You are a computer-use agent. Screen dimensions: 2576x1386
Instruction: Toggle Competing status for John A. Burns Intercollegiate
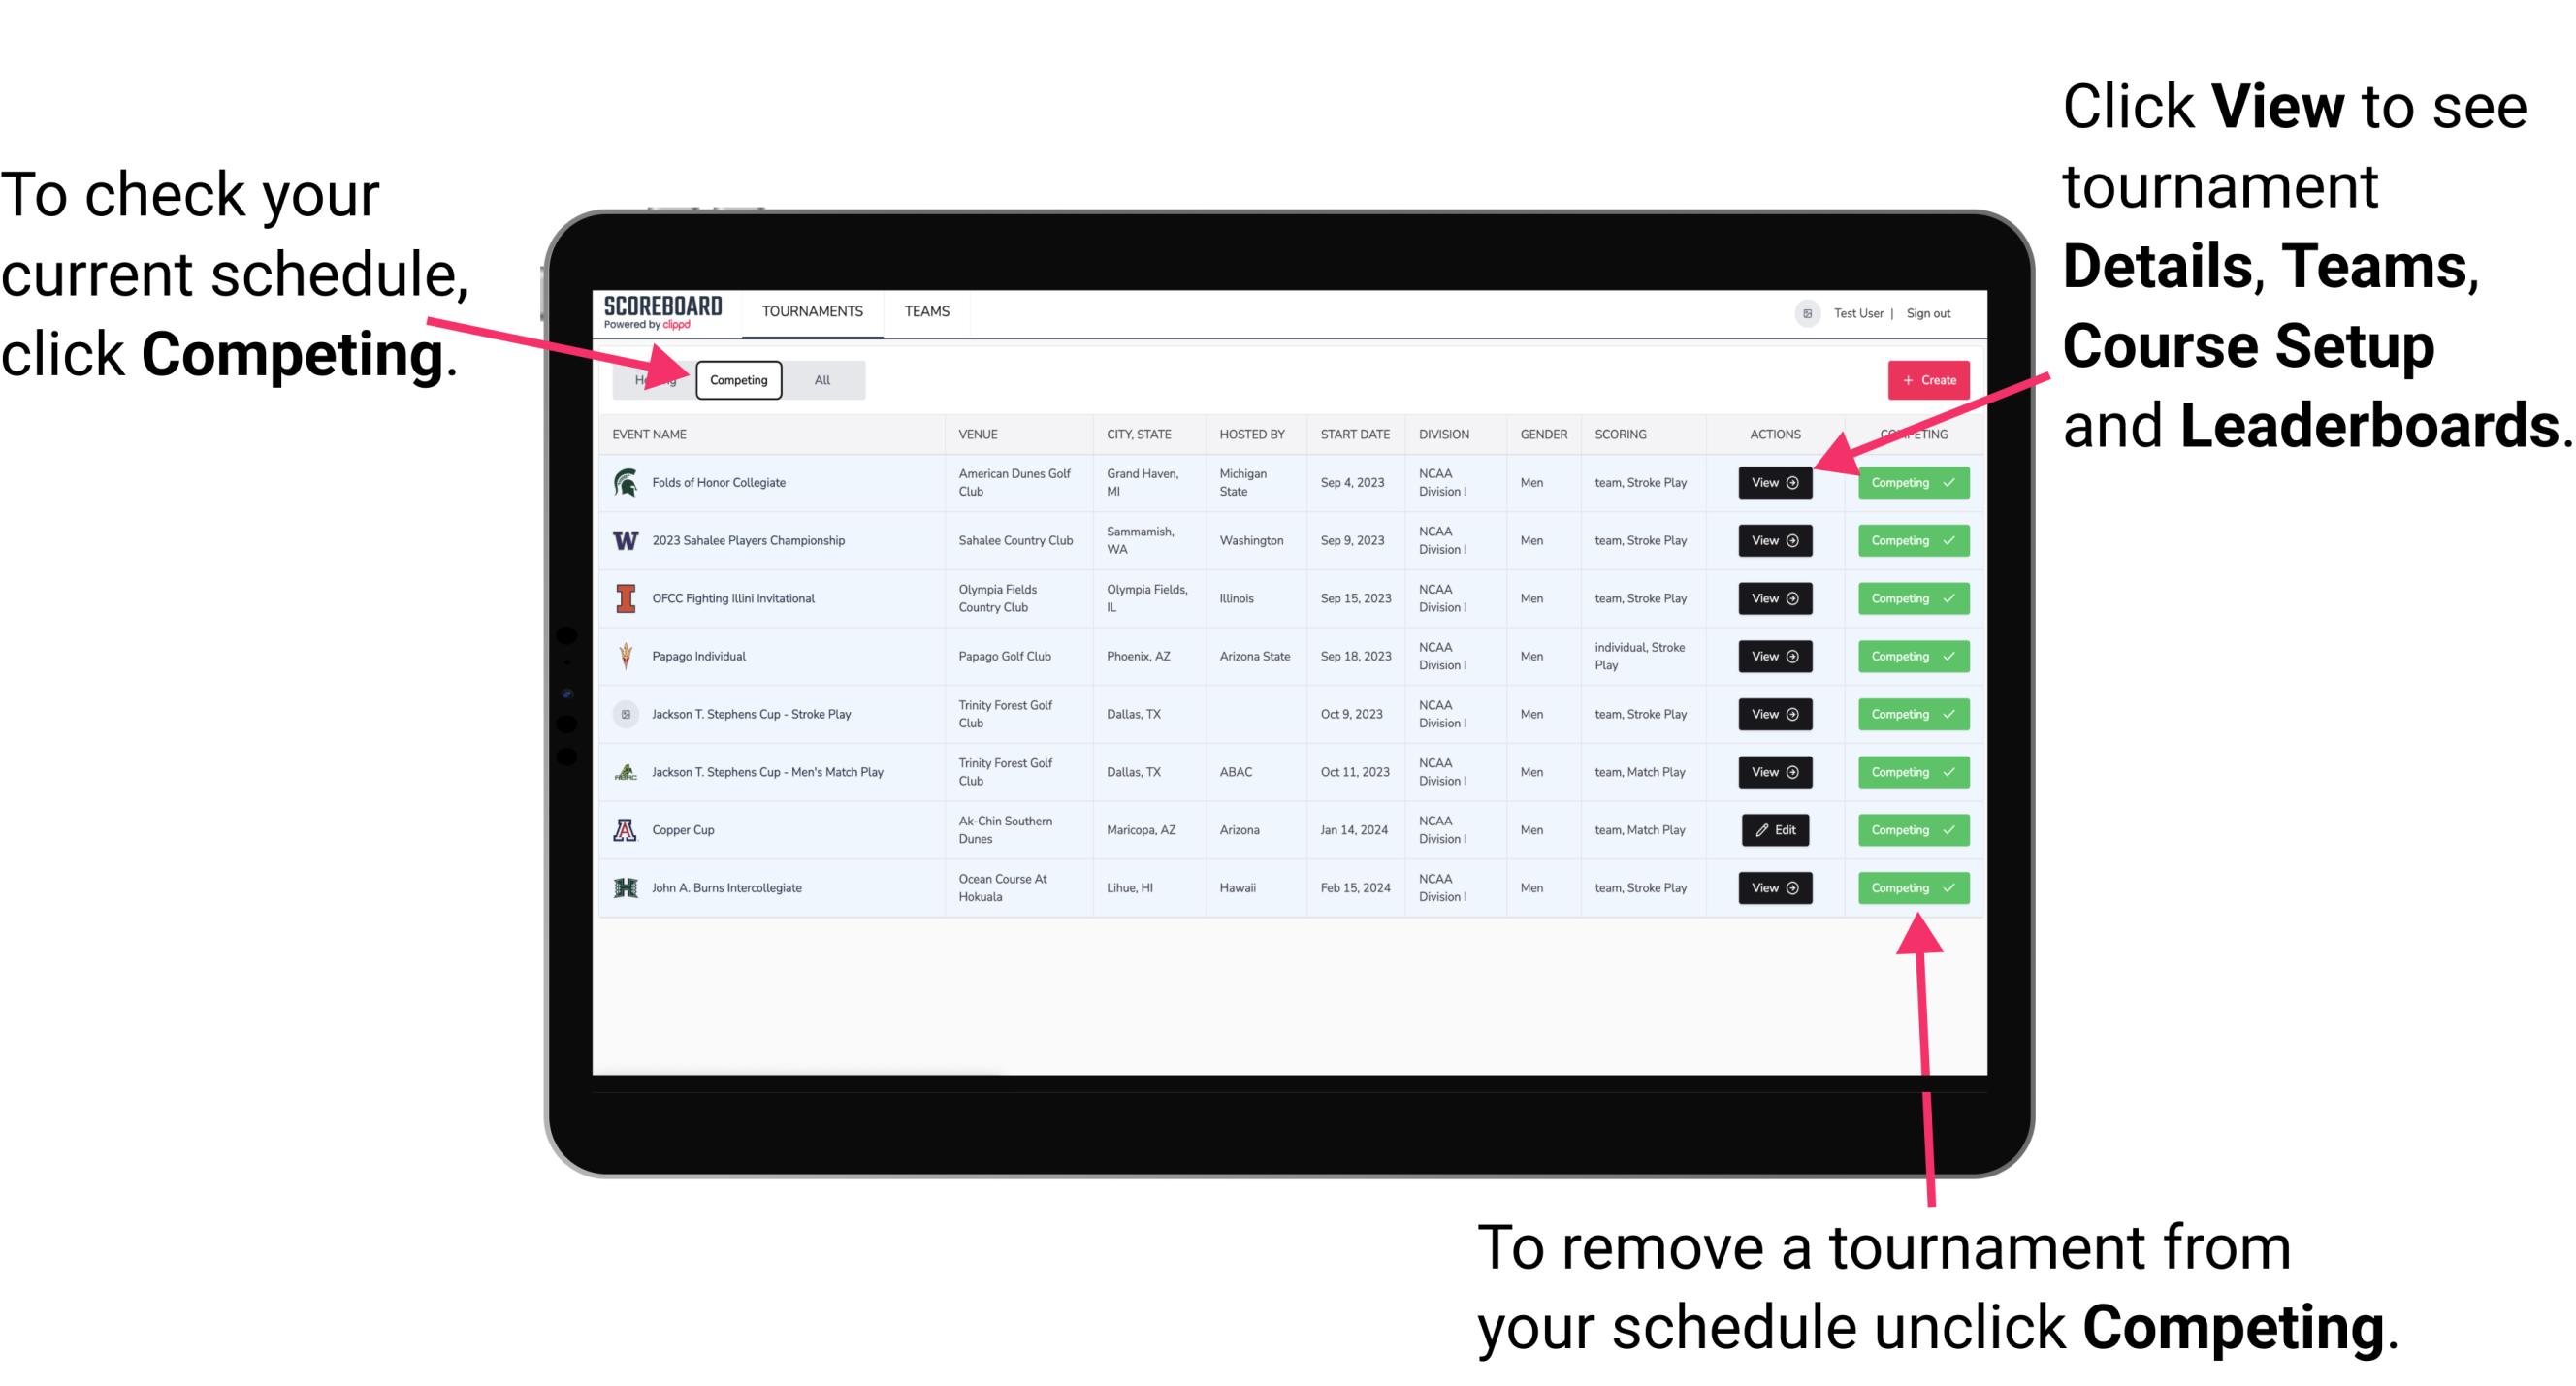pyautogui.click(x=1907, y=887)
